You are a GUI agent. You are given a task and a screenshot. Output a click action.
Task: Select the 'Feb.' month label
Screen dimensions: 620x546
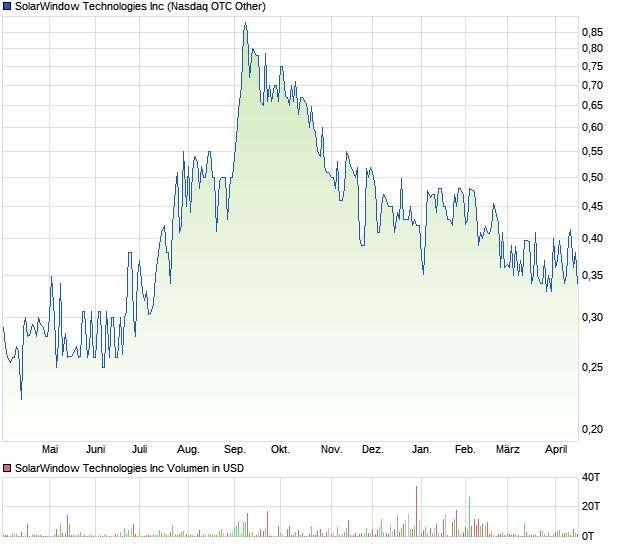(465, 450)
